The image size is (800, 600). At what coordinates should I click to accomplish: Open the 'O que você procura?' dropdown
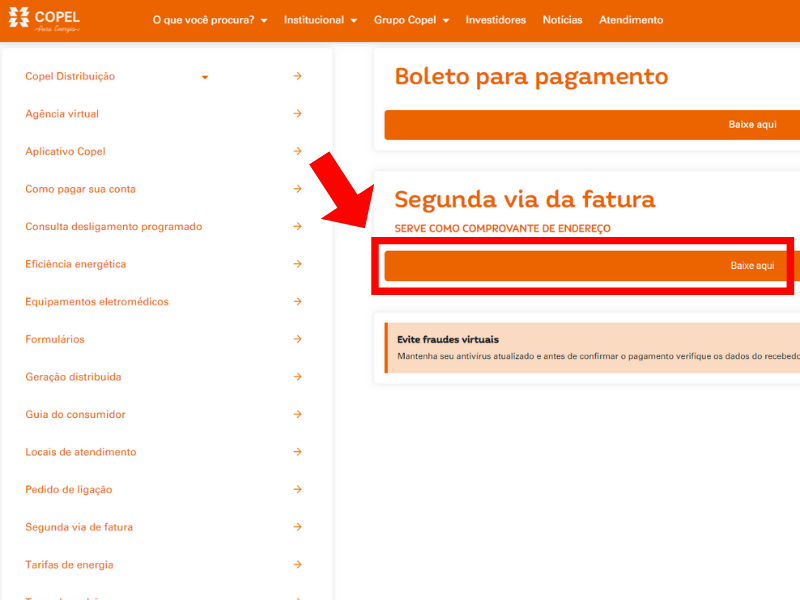click(209, 20)
